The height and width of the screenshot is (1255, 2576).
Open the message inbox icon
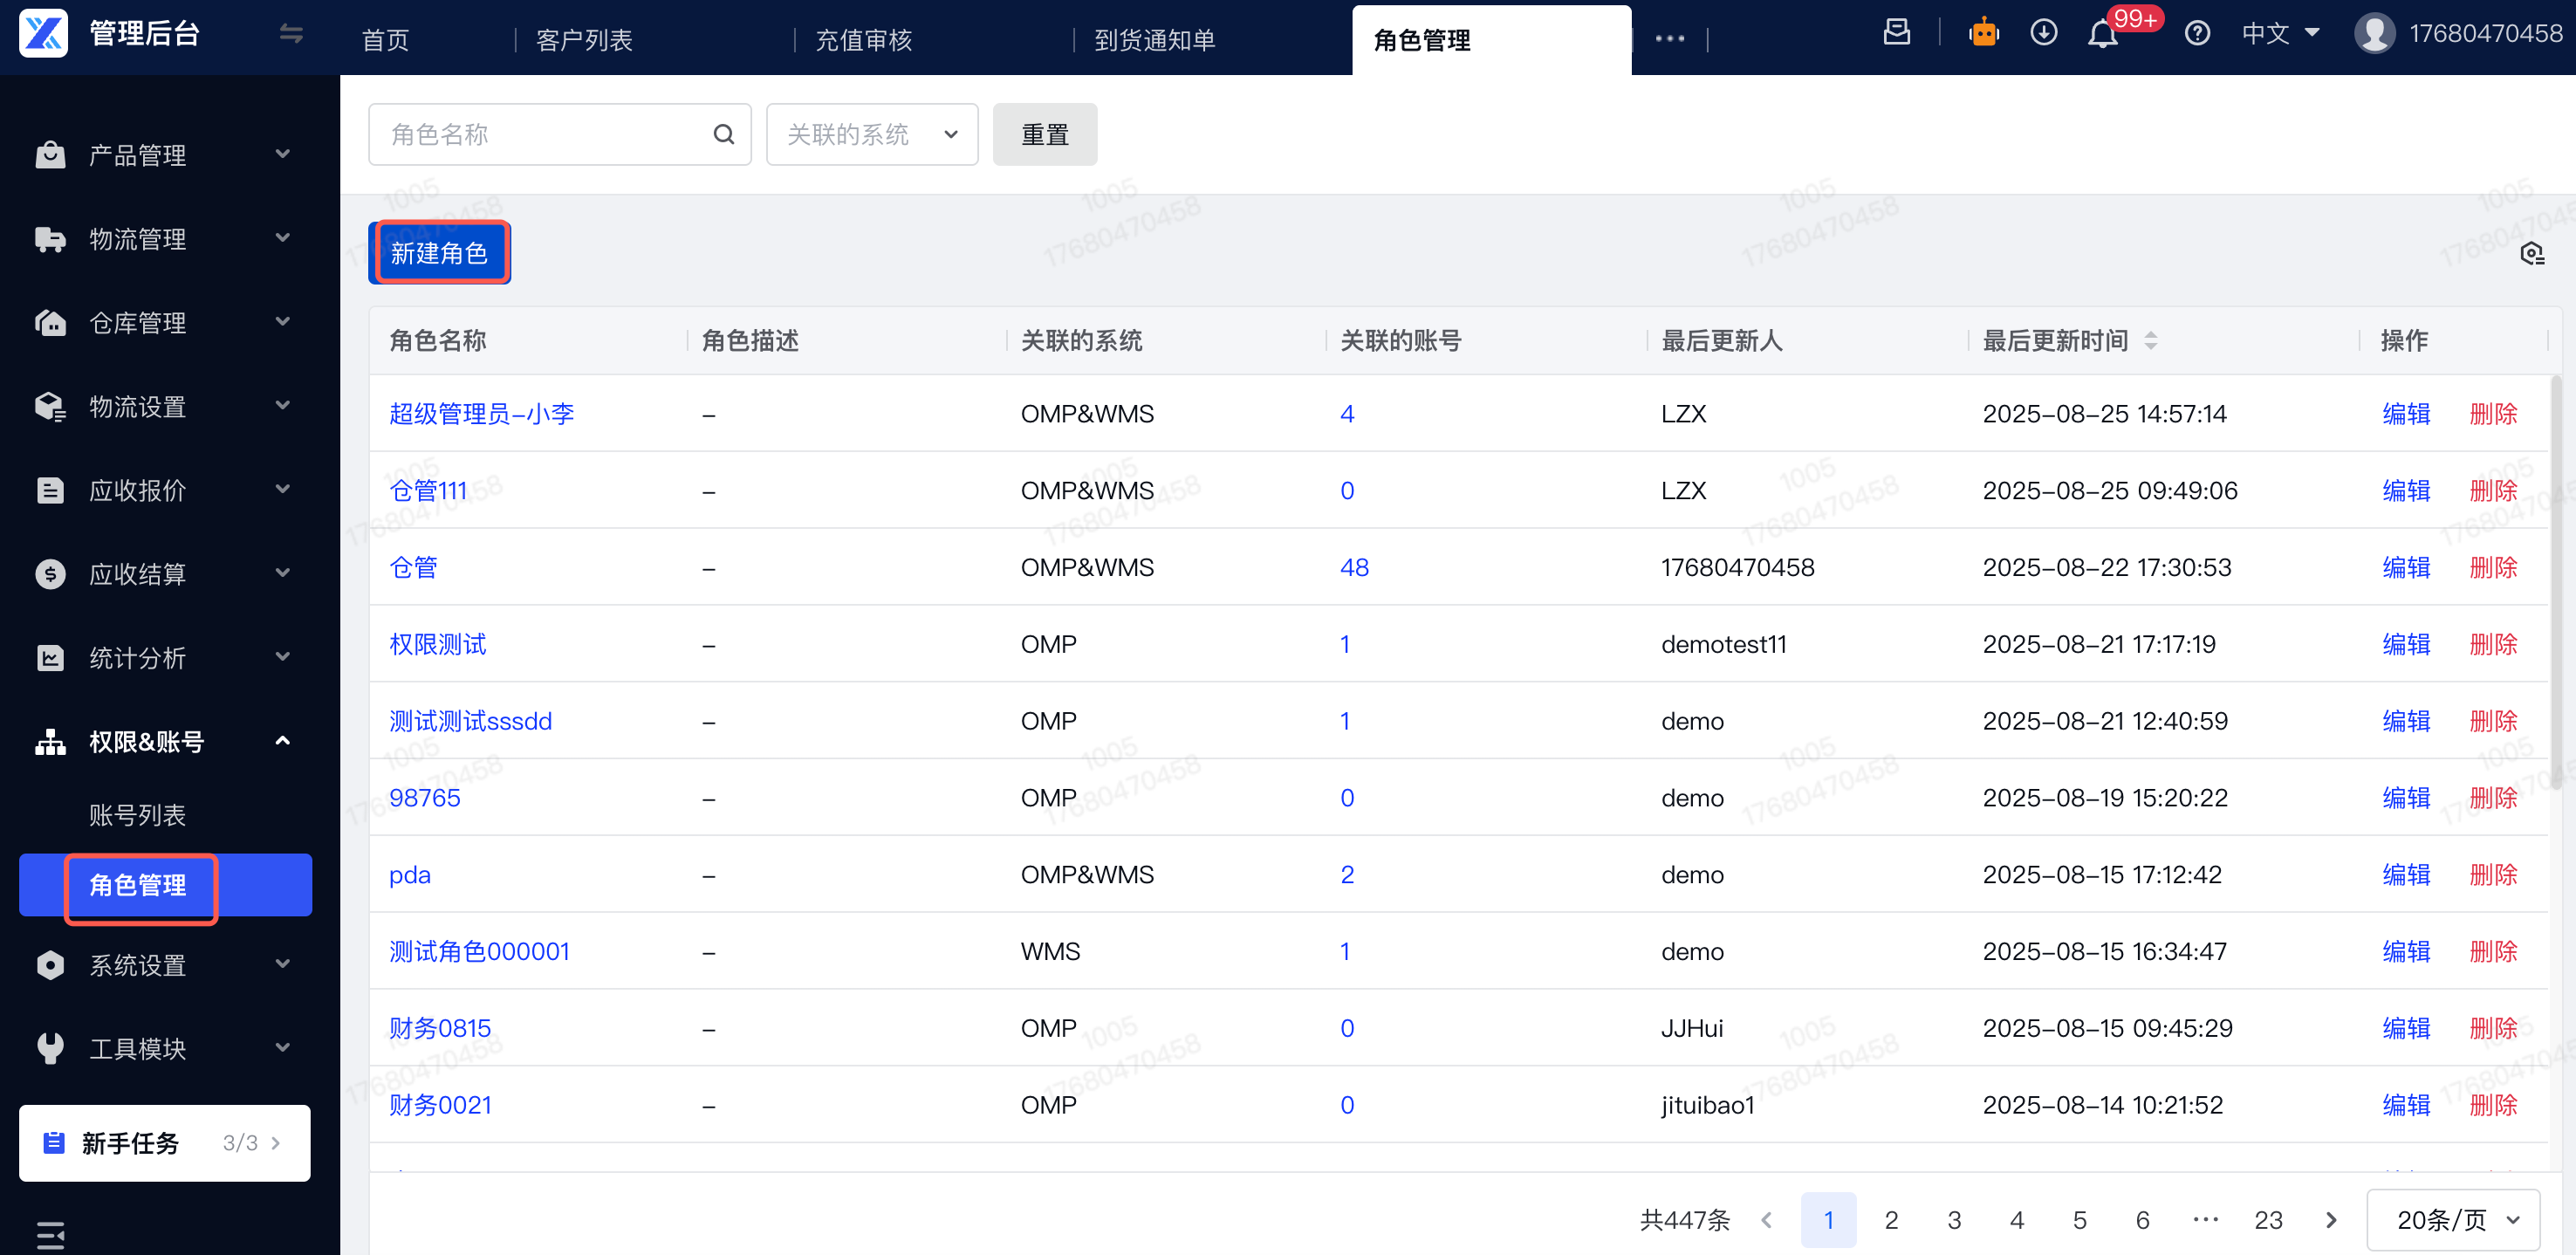(x=1896, y=33)
